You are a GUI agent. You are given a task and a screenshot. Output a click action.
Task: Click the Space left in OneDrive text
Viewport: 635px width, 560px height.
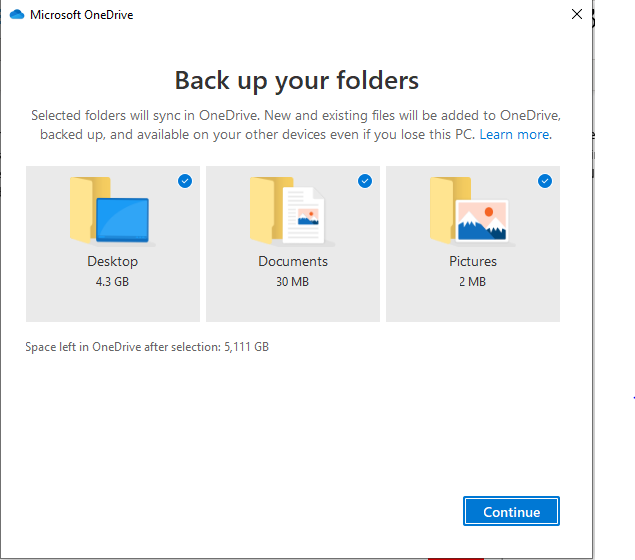[147, 347]
